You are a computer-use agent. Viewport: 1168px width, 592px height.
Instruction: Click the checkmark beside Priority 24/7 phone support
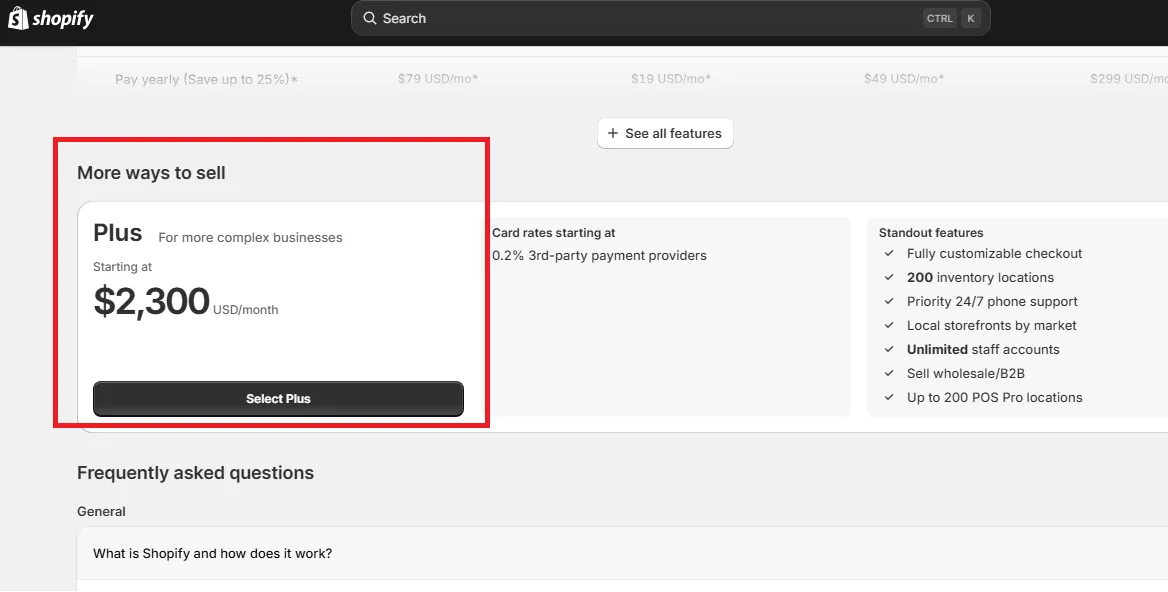(x=888, y=301)
